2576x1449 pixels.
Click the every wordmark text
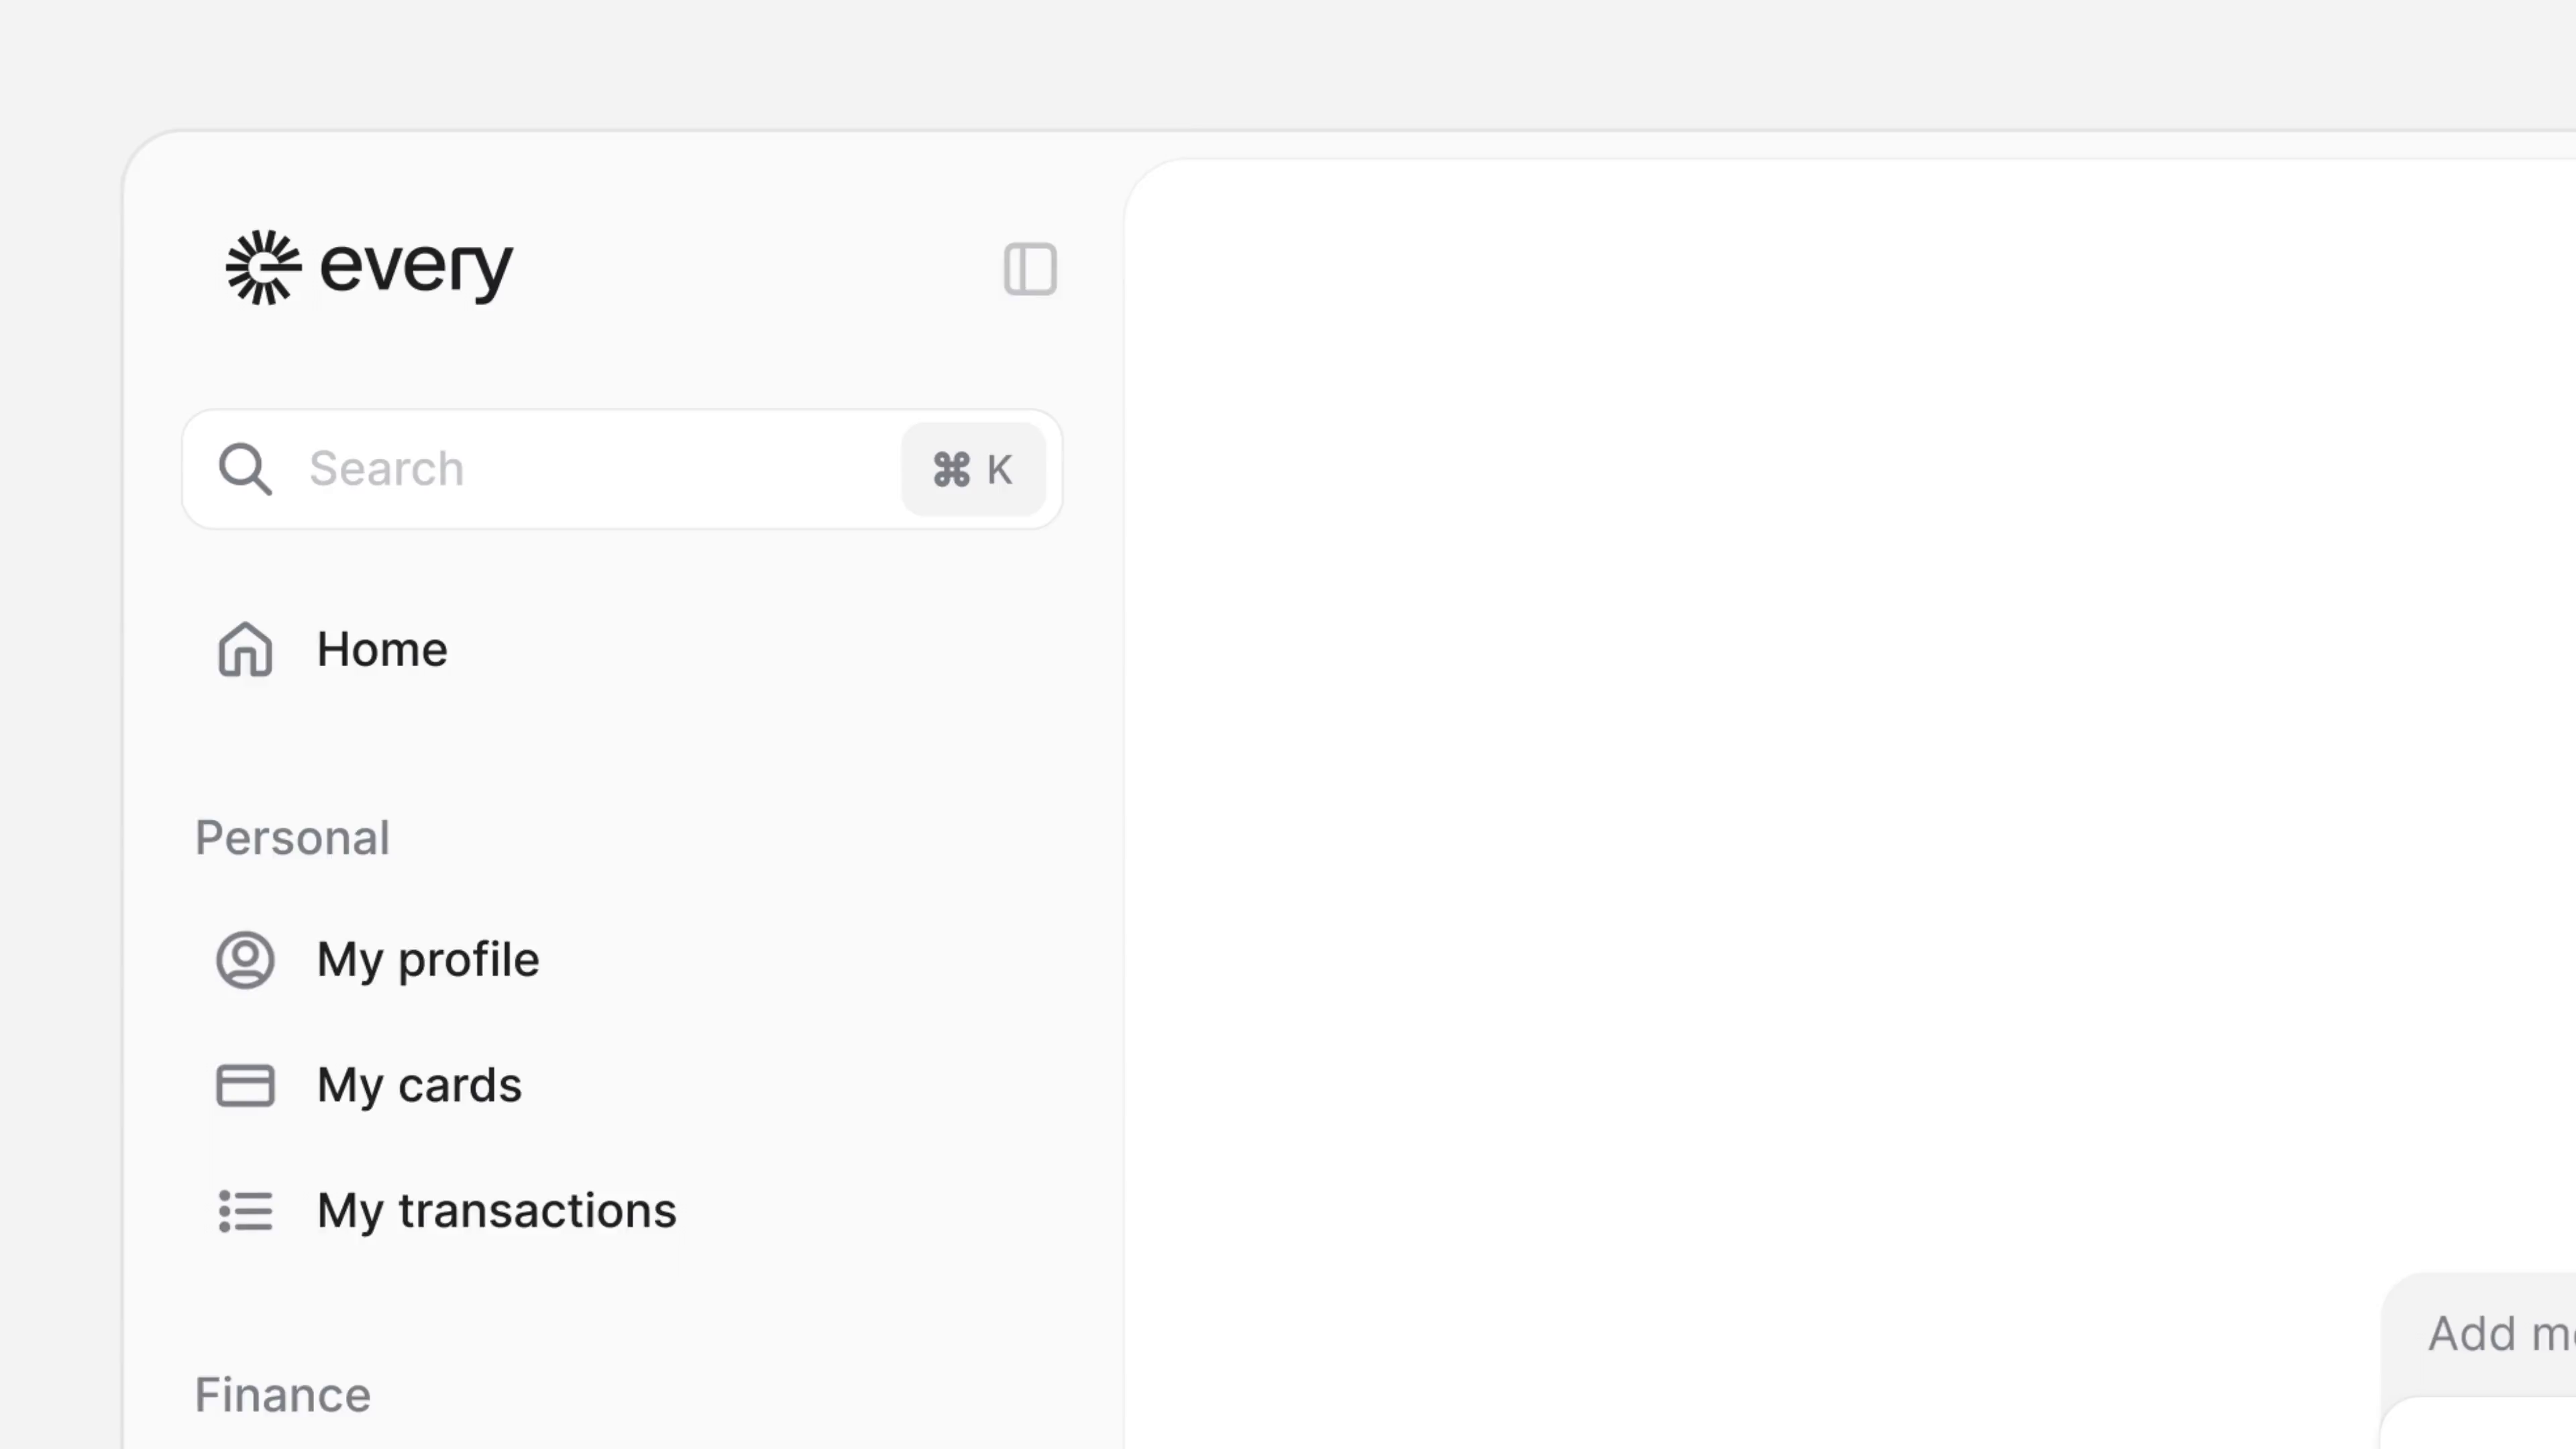pos(416,268)
